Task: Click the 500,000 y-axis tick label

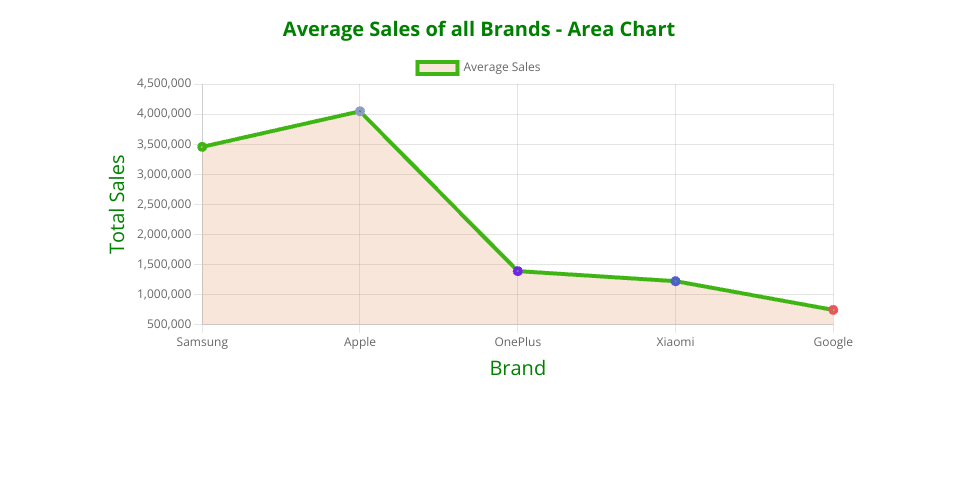Action: pyautogui.click(x=168, y=324)
